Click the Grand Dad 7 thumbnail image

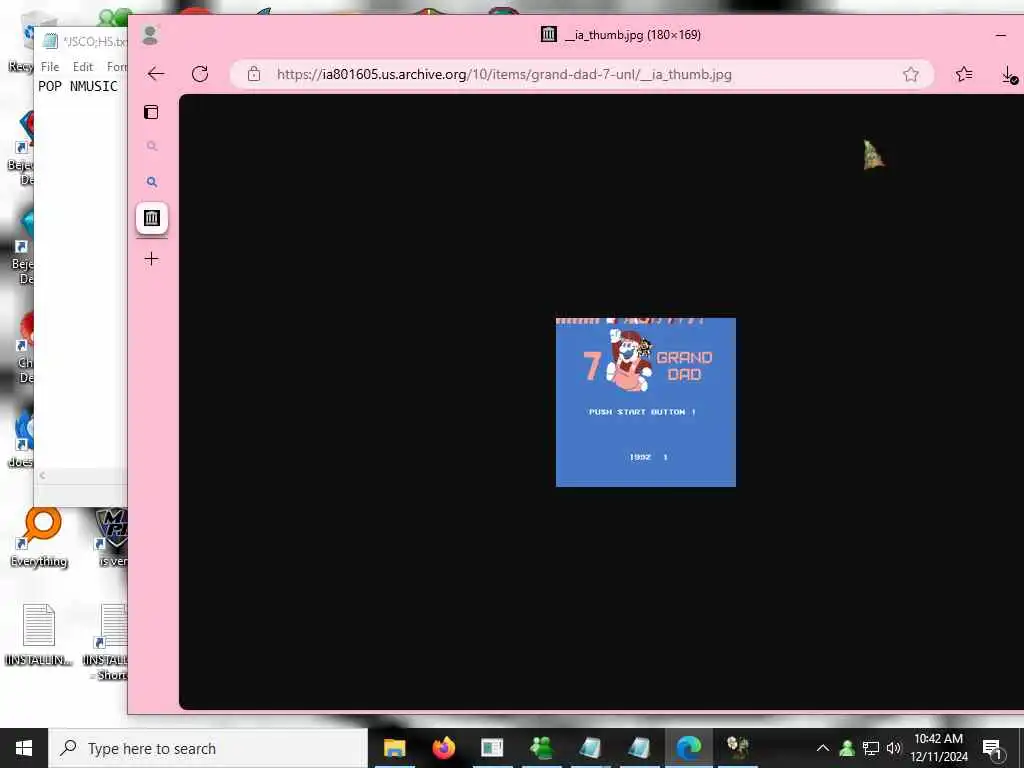(646, 402)
